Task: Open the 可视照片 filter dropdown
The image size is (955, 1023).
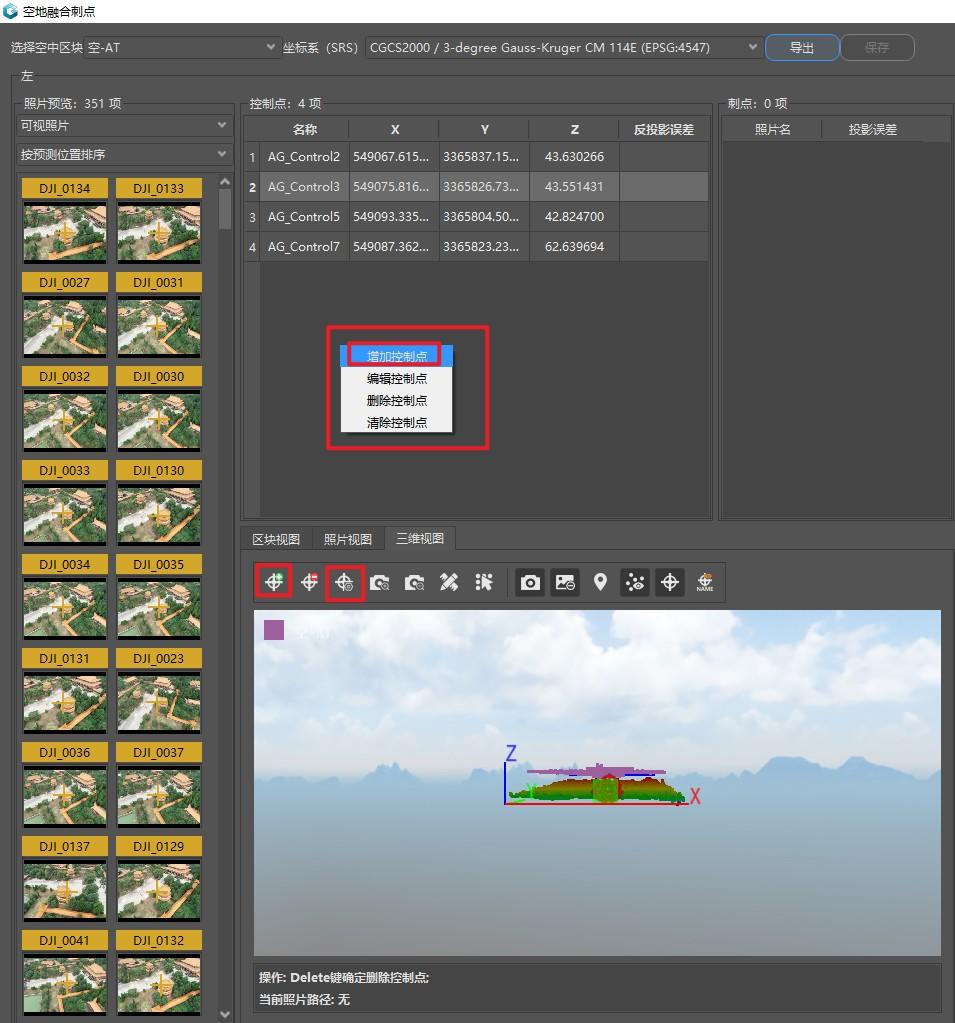Action: (x=124, y=125)
